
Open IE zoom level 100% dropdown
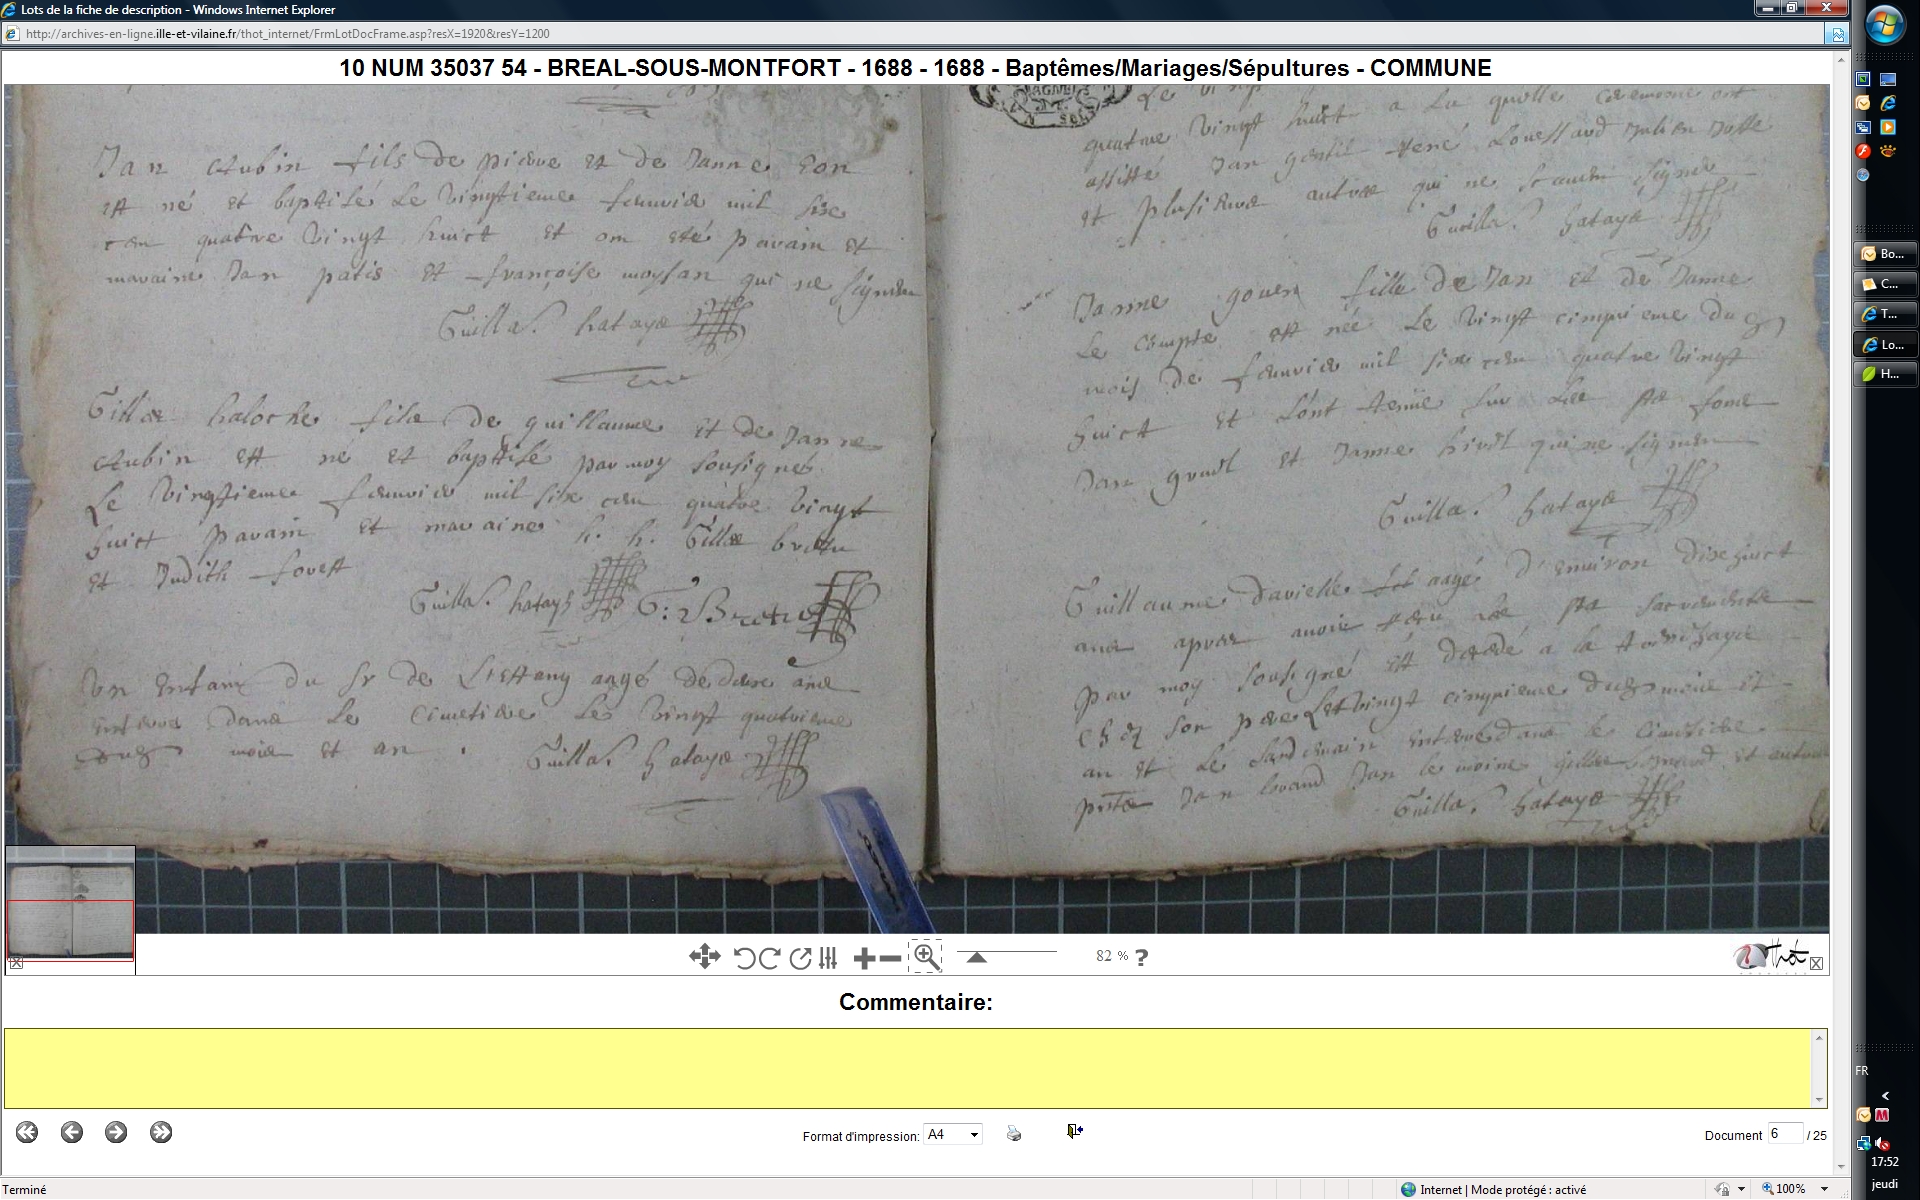pos(1825,1189)
